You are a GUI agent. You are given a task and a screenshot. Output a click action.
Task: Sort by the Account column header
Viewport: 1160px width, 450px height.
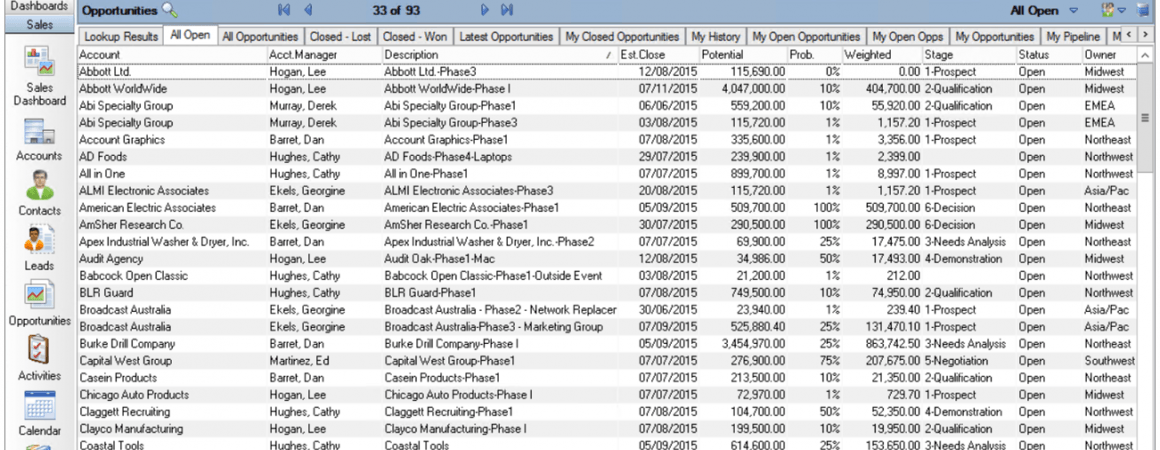pos(172,55)
